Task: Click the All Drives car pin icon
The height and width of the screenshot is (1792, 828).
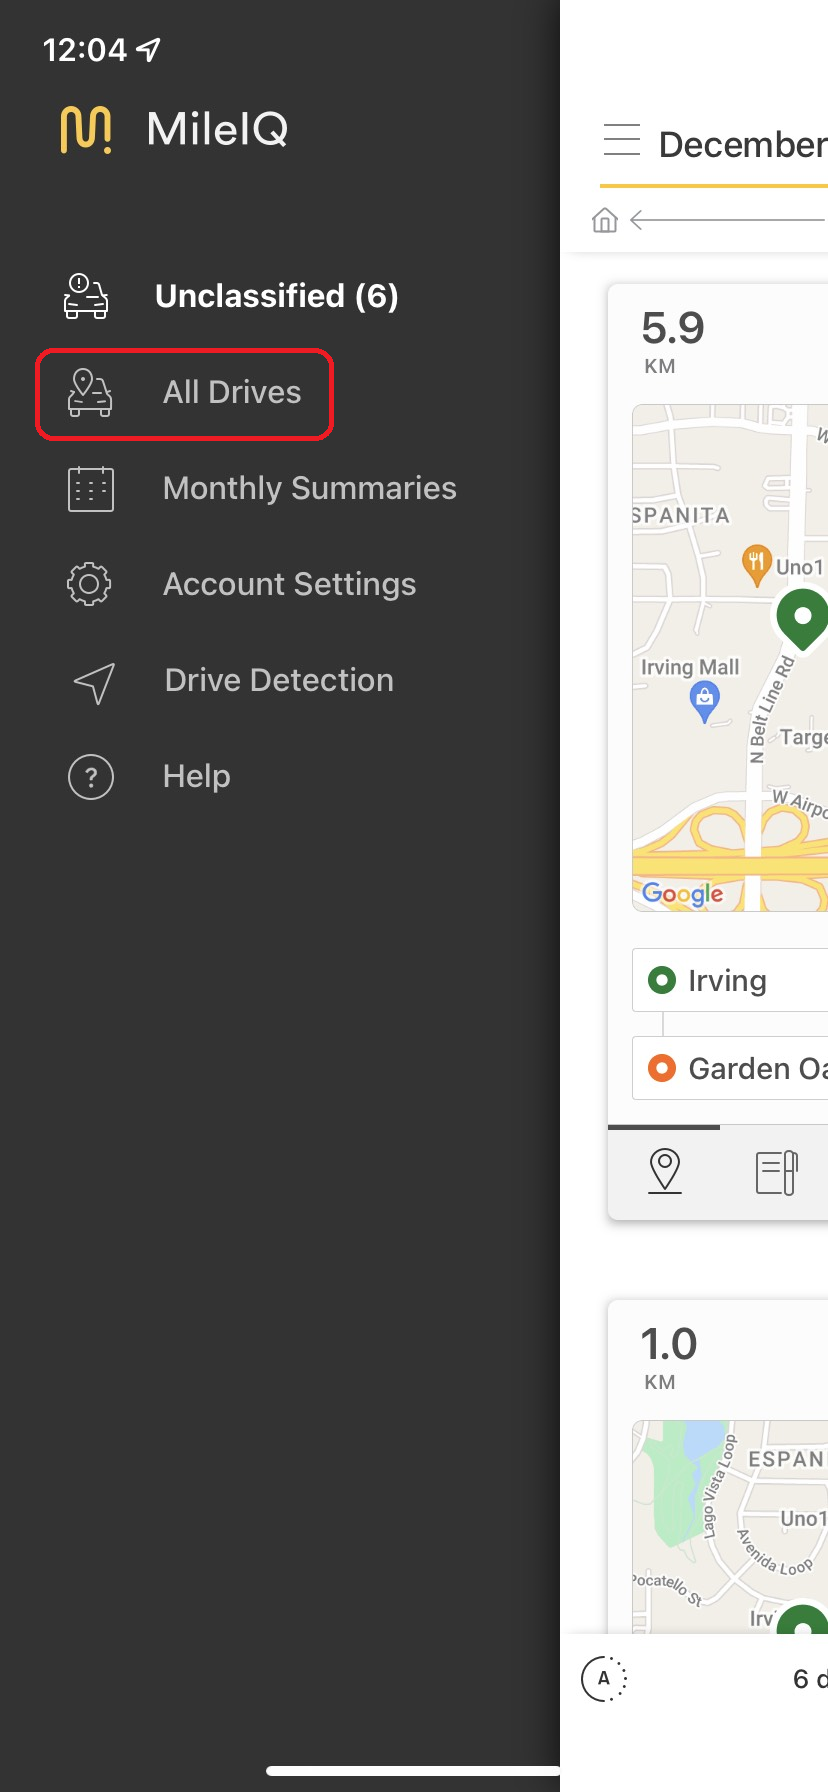Action: coord(89,392)
